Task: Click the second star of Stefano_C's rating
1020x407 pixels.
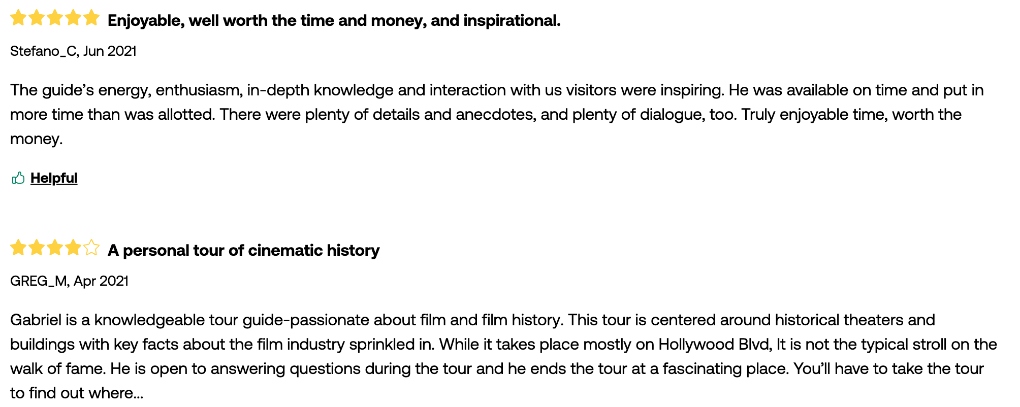Action: (36, 18)
